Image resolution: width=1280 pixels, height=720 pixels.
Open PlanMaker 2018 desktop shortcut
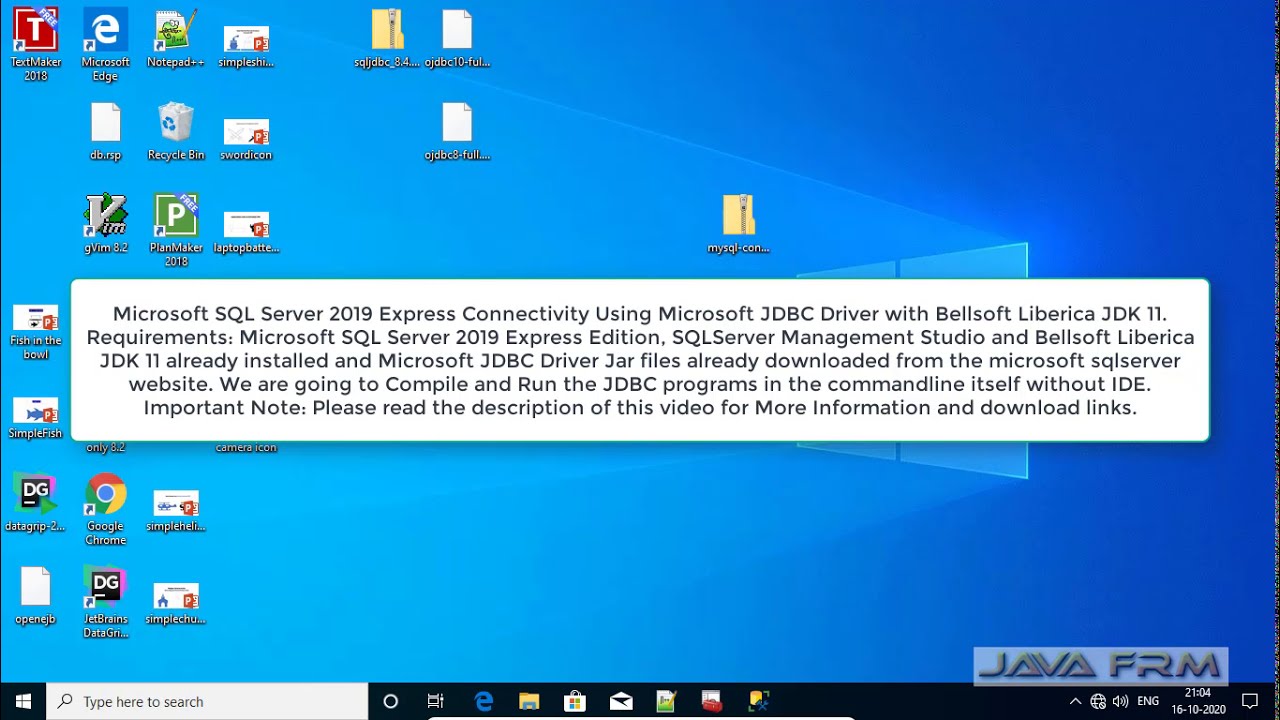pyautogui.click(x=176, y=230)
